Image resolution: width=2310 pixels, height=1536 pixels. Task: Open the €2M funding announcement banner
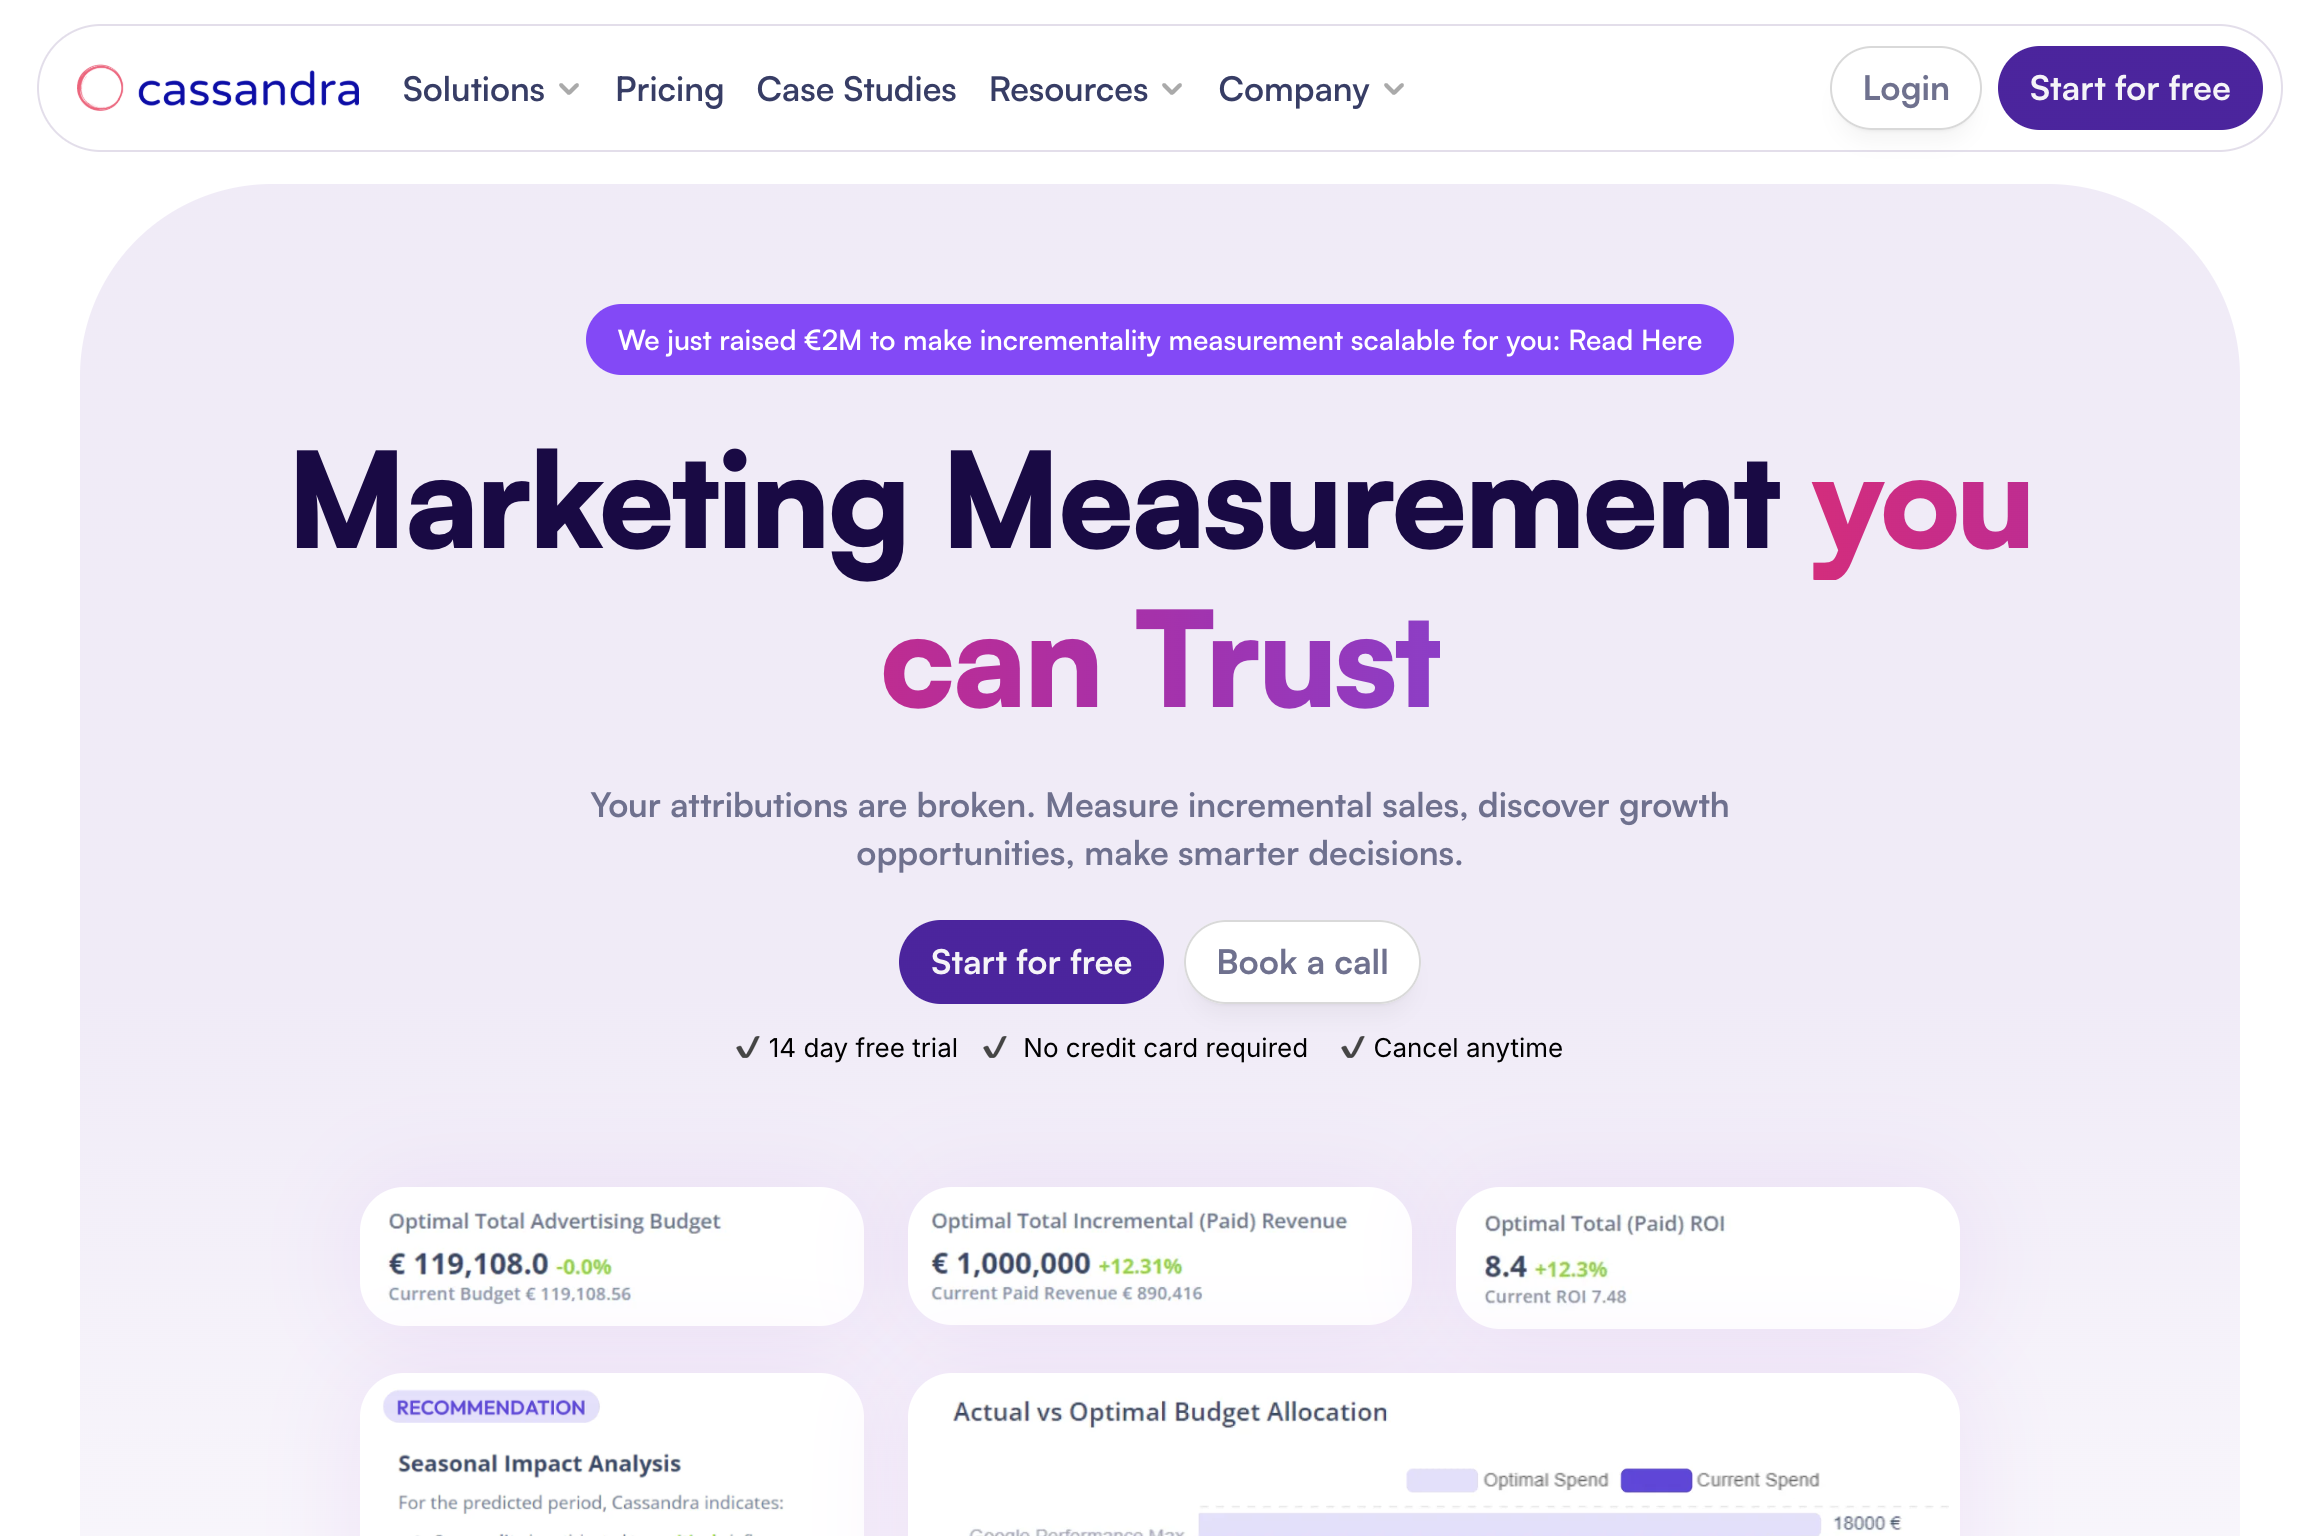click(x=1159, y=340)
